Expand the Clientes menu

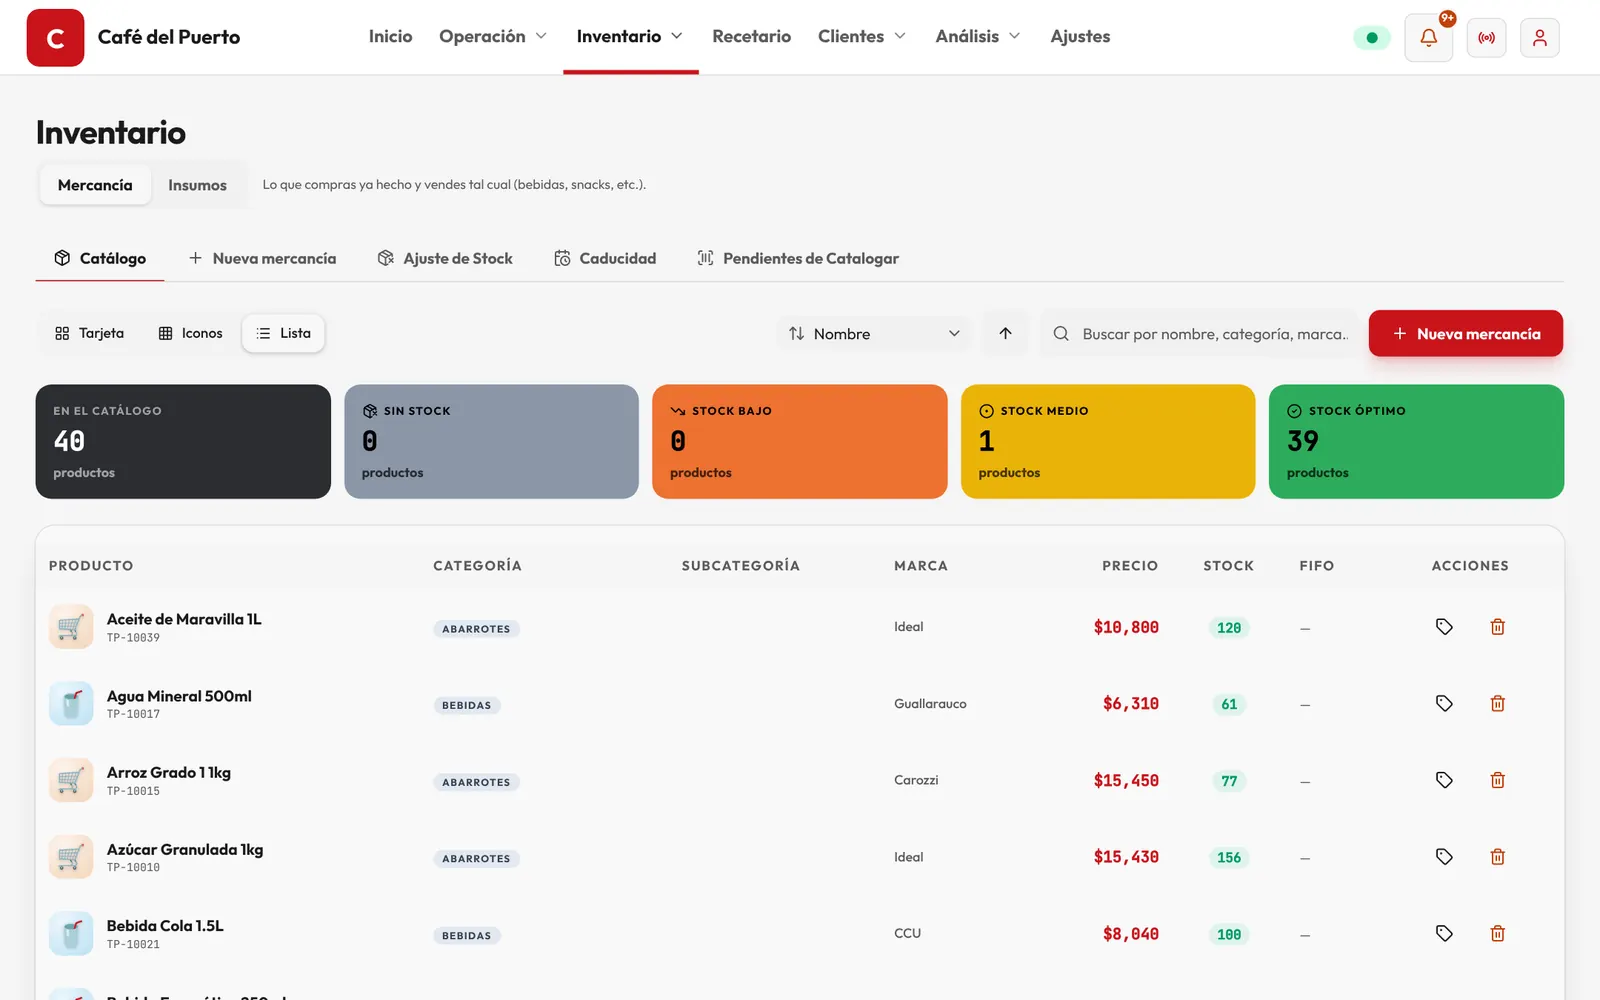(x=862, y=37)
